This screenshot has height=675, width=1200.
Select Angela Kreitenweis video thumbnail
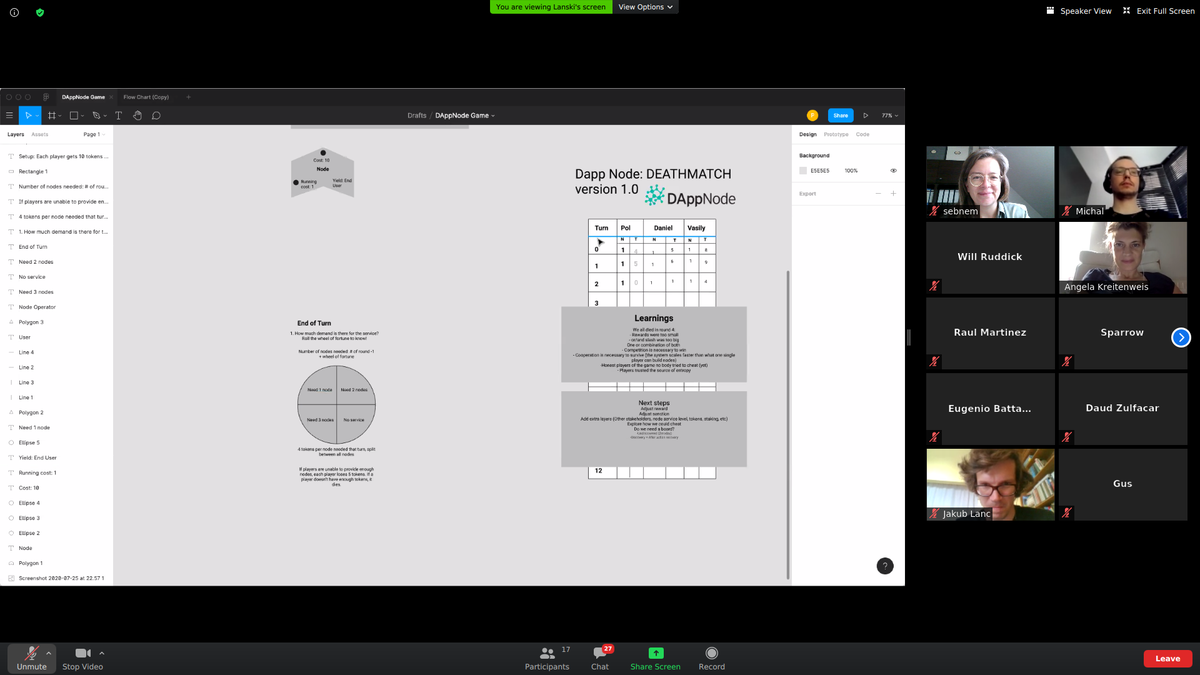click(x=1122, y=258)
